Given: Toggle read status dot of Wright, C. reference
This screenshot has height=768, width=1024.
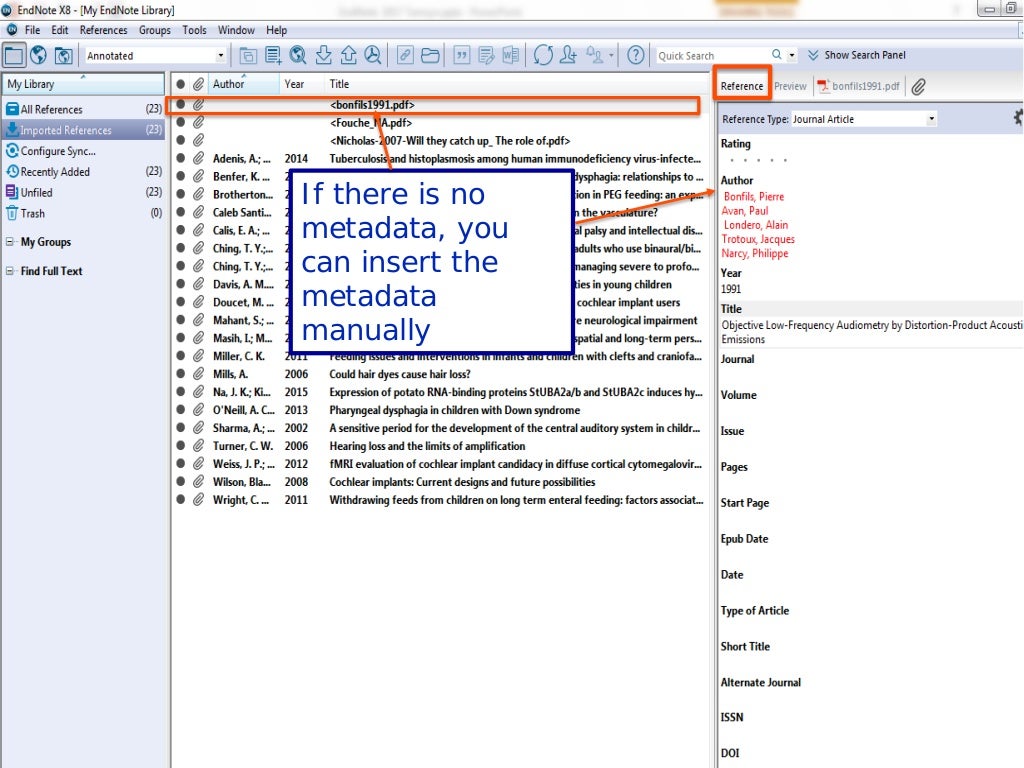Looking at the screenshot, I should [181, 500].
